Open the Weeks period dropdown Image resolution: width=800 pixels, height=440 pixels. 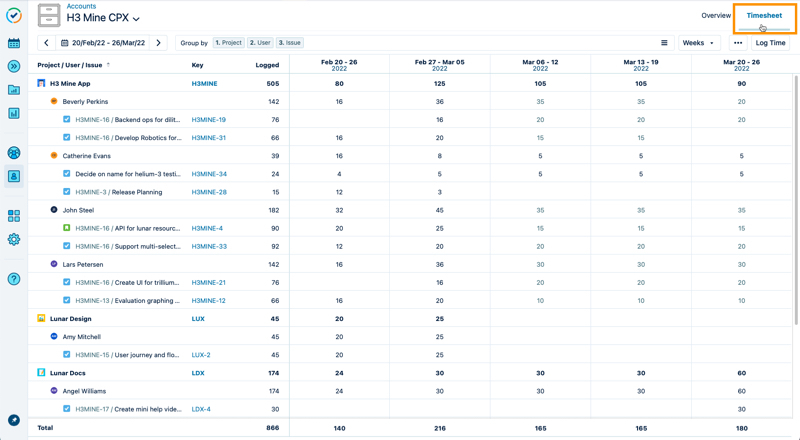point(698,43)
